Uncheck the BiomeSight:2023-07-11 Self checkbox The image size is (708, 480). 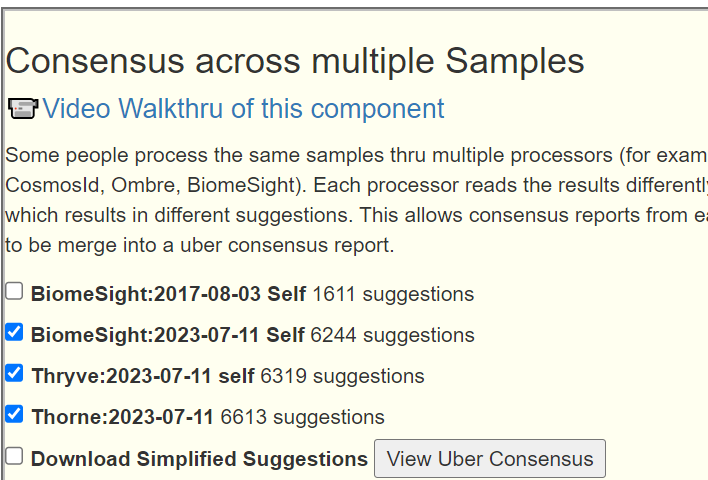point(14,332)
